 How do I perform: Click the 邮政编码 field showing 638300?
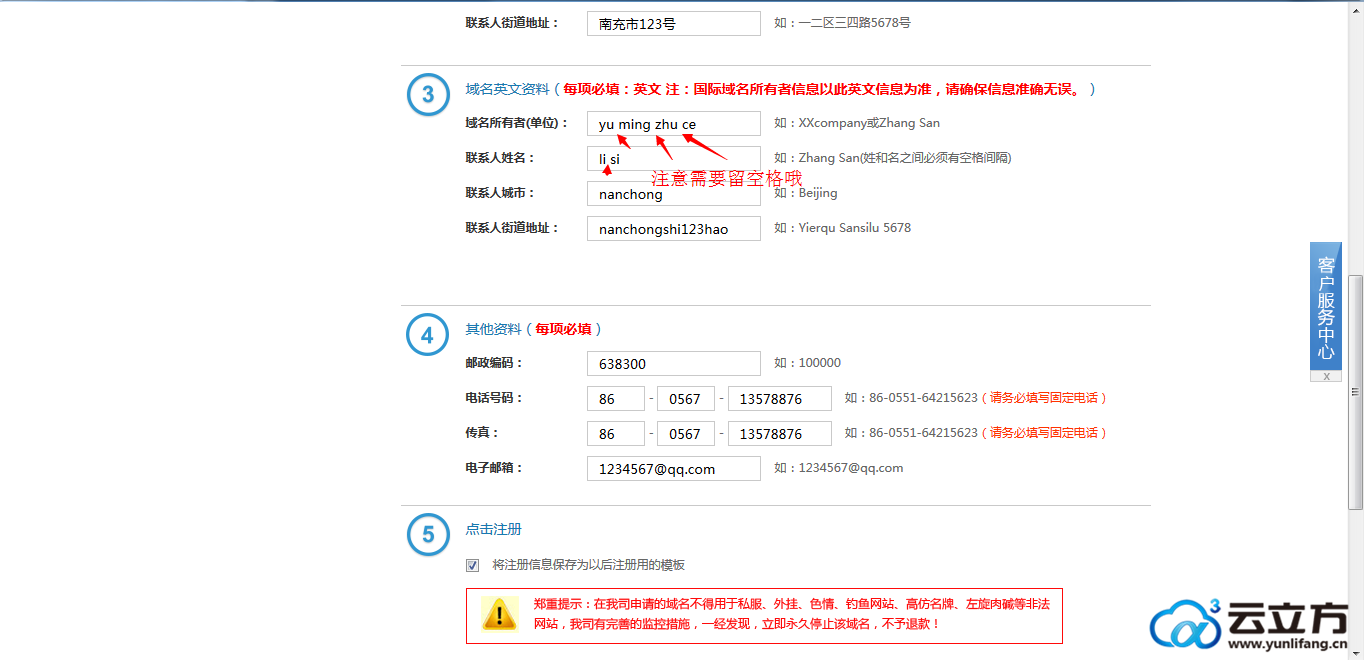coord(673,364)
